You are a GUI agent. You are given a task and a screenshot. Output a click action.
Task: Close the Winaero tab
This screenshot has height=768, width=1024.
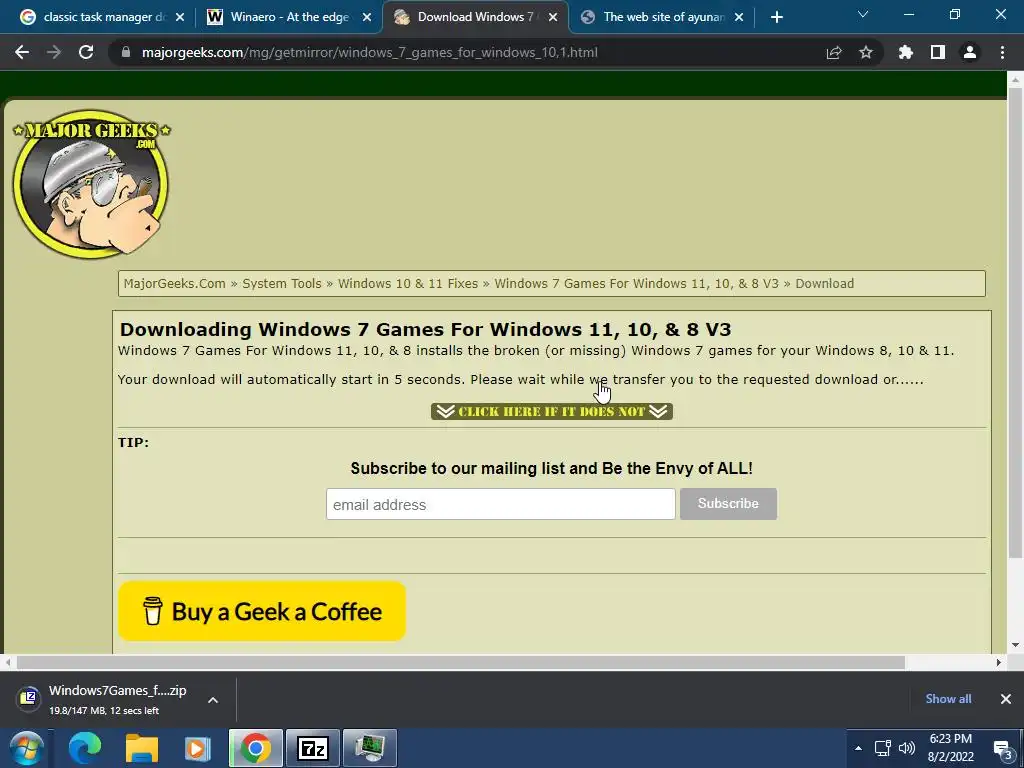367,17
